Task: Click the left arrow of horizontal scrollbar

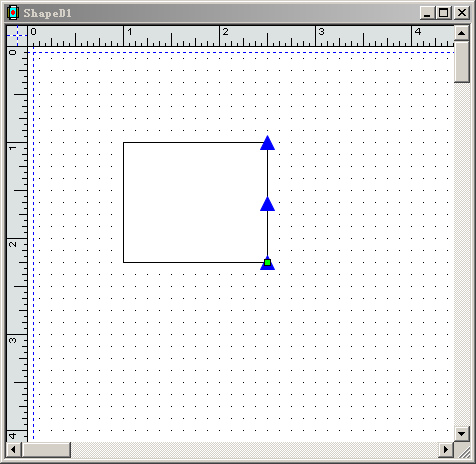Action: [13, 450]
